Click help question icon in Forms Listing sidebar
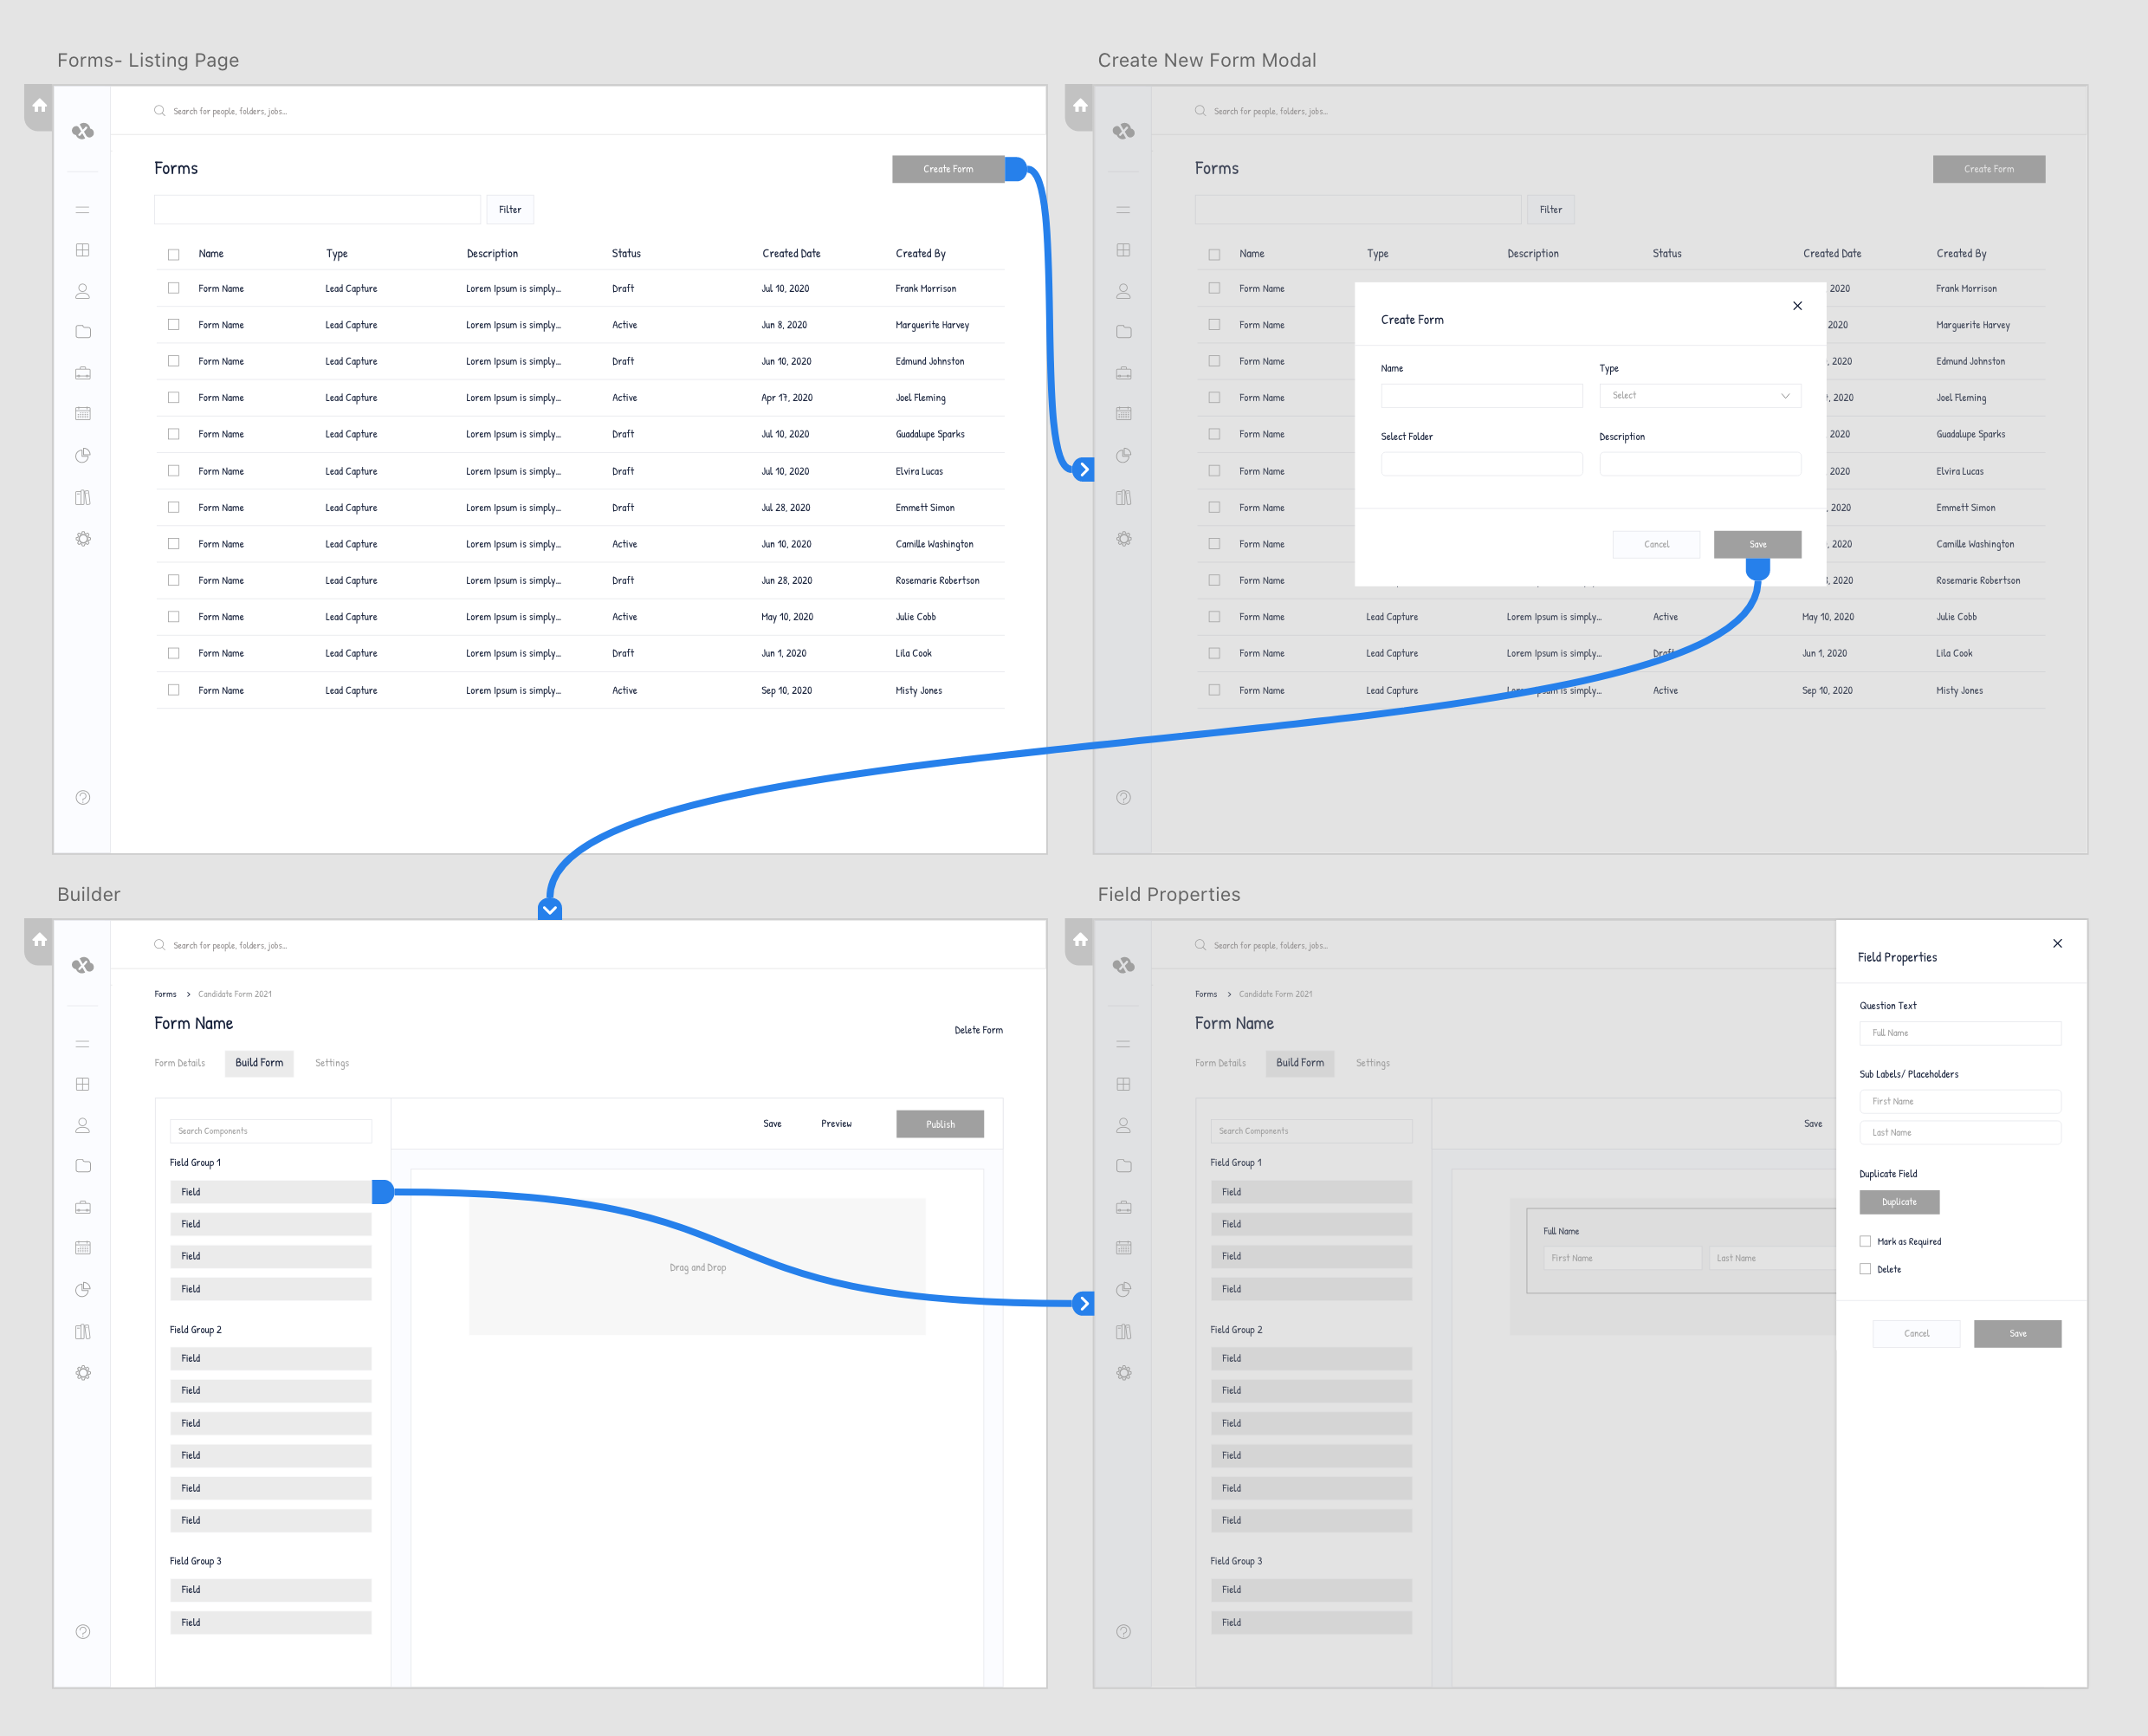This screenshot has height=1736, width=2148. coord(83,797)
